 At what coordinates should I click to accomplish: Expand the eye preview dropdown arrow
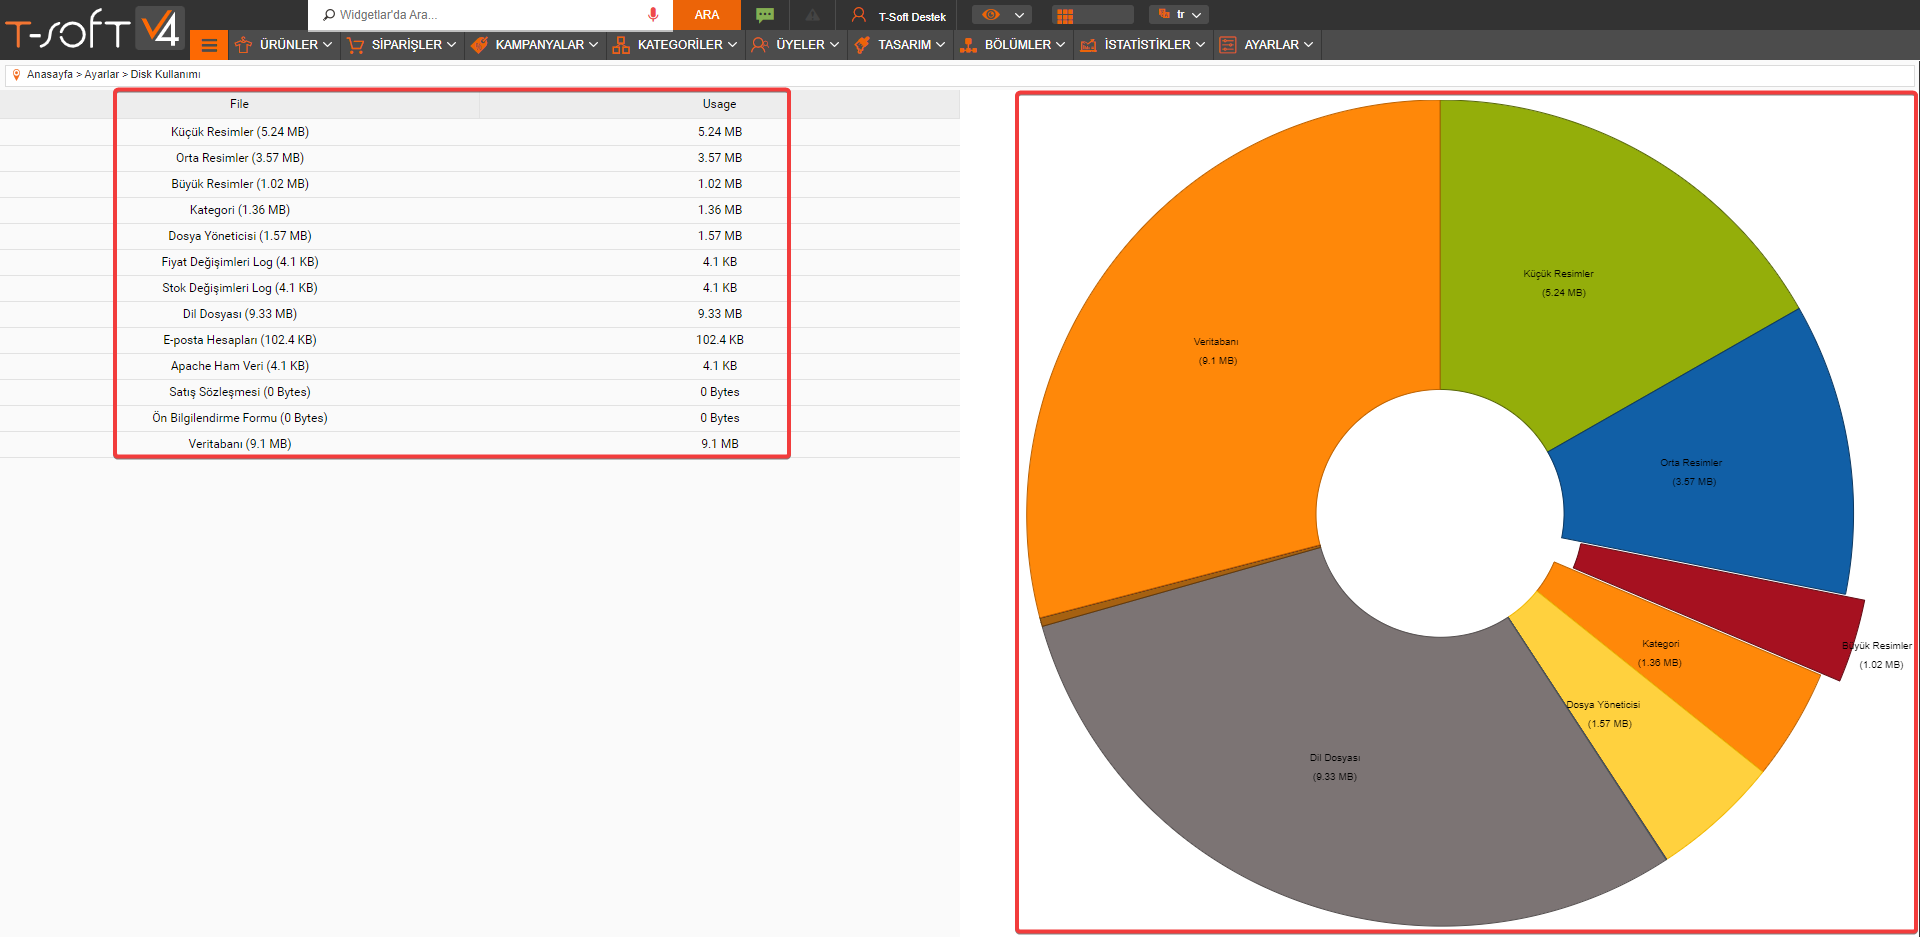[1019, 15]
